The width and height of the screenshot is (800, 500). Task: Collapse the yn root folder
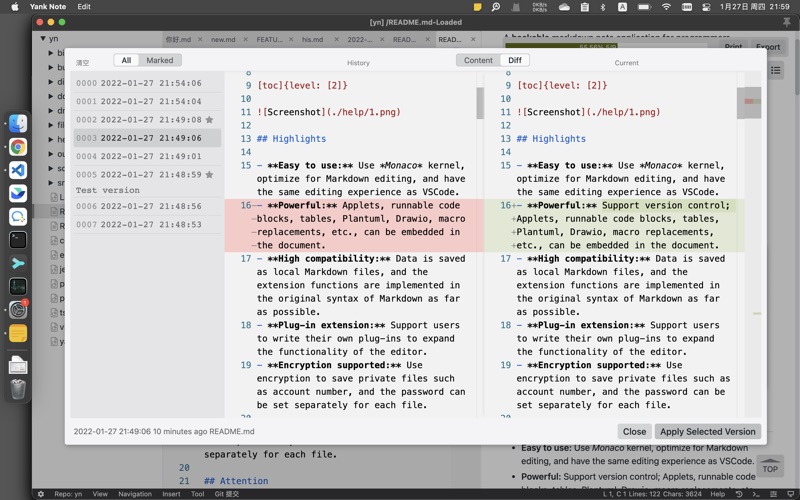coord(43,38)
